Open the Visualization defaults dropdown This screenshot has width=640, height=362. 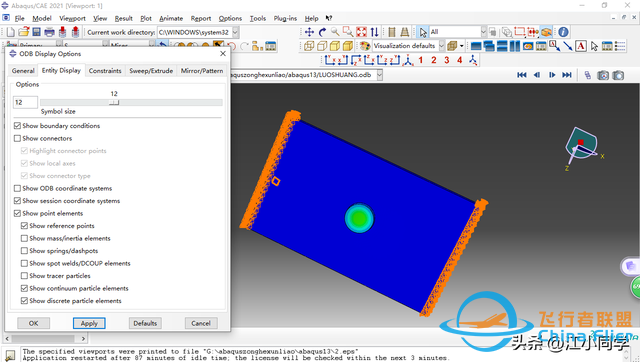click(x=441, y=46)
